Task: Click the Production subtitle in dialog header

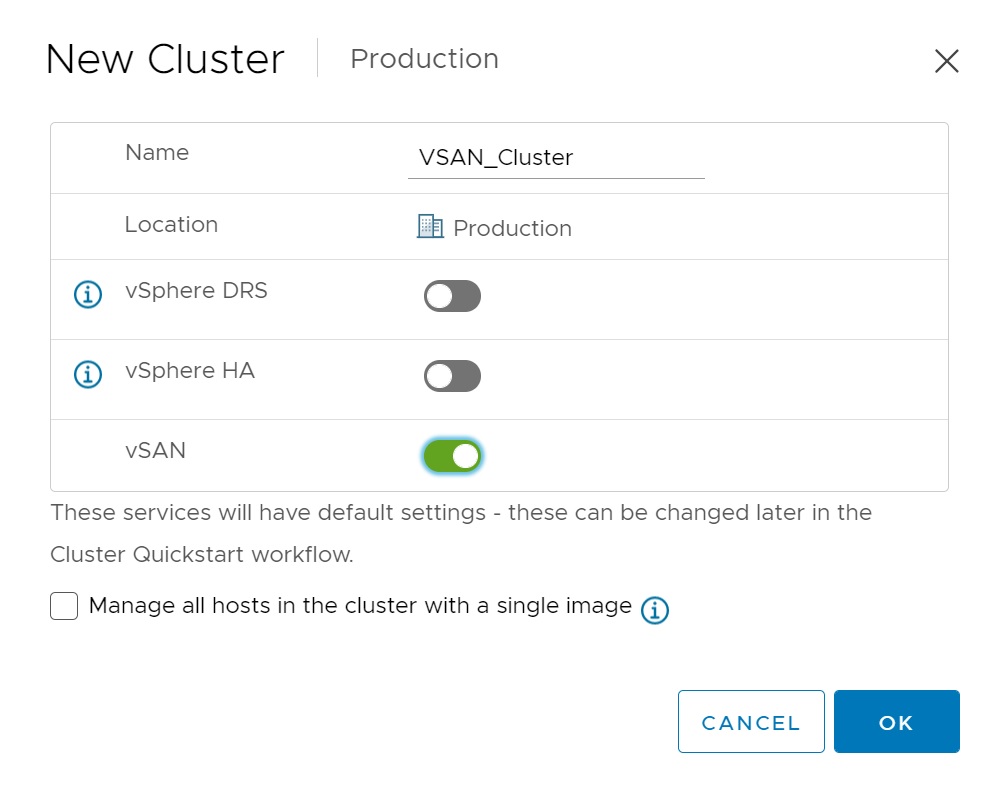Action: tap(424, 59)
